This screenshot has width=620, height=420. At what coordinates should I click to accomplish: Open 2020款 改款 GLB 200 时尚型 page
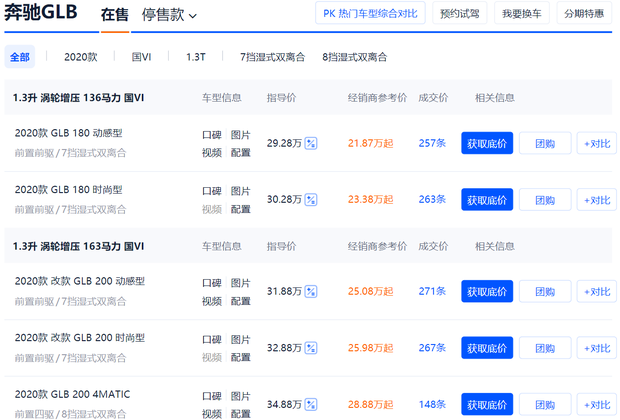80,338
